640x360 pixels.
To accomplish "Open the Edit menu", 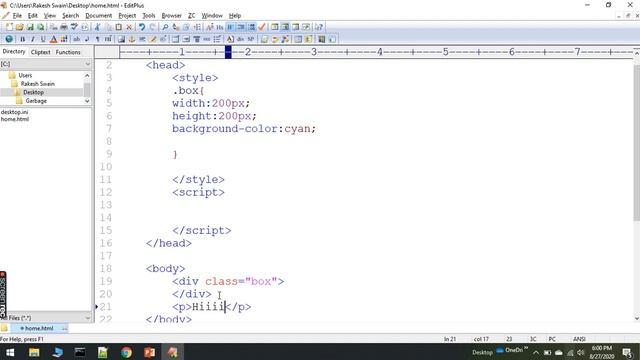I will click(x=33, y=16).
